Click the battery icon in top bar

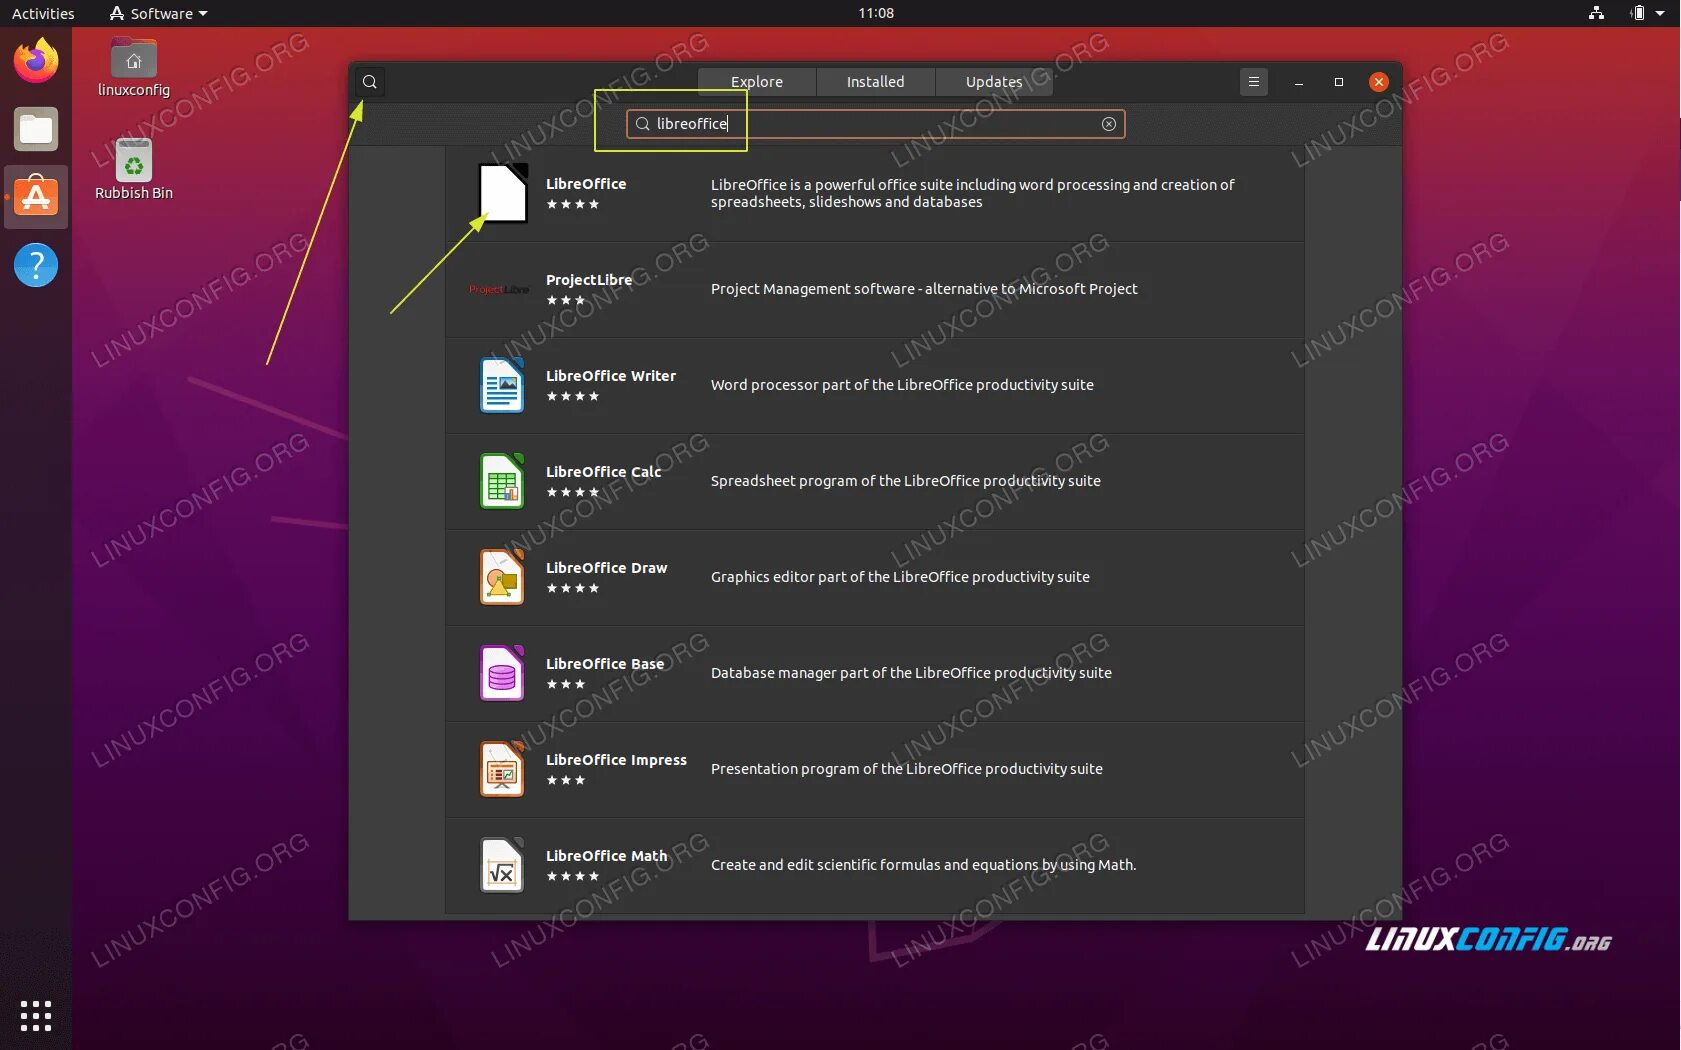[x=1637, y=13]
